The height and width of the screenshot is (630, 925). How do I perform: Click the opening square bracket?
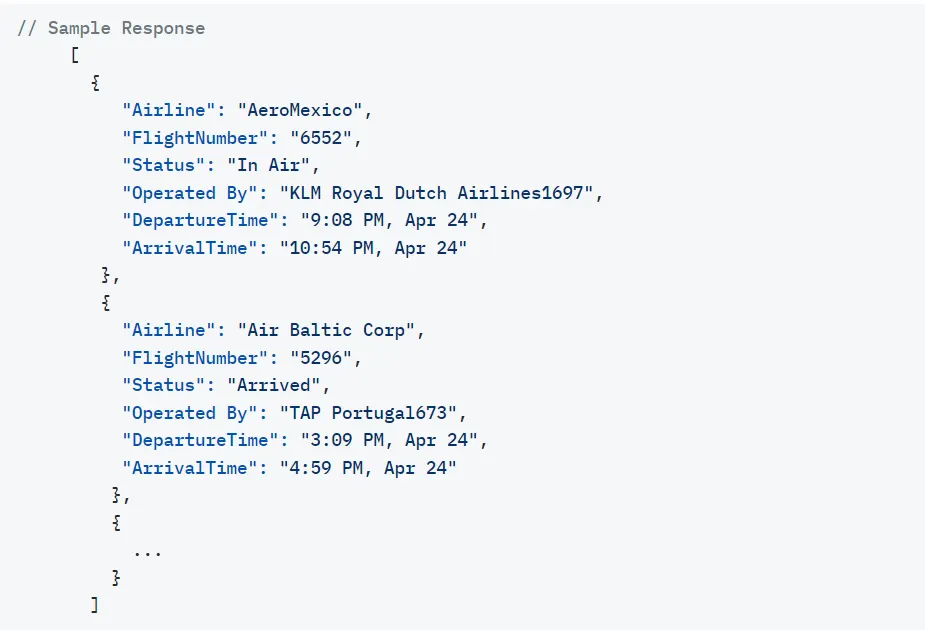click(75, 55)
